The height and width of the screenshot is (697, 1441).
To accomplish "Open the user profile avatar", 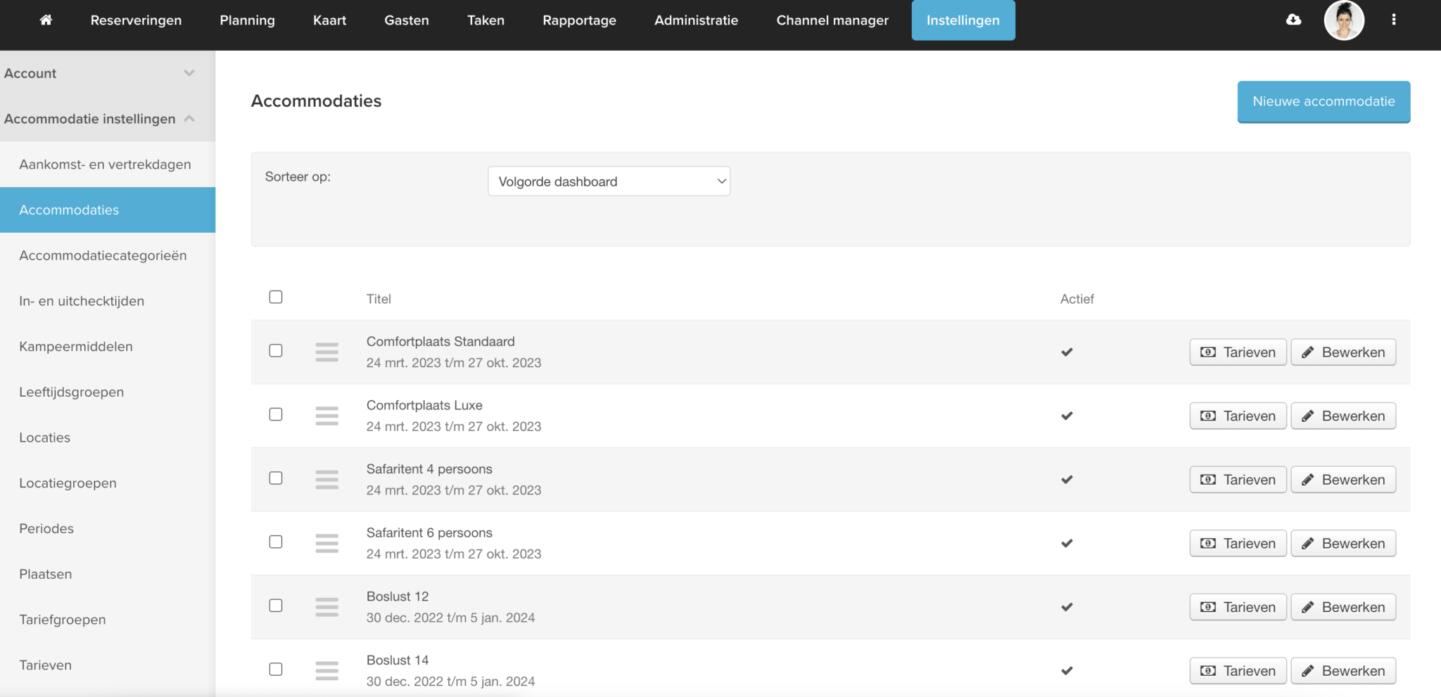I will pos(1343,20).
